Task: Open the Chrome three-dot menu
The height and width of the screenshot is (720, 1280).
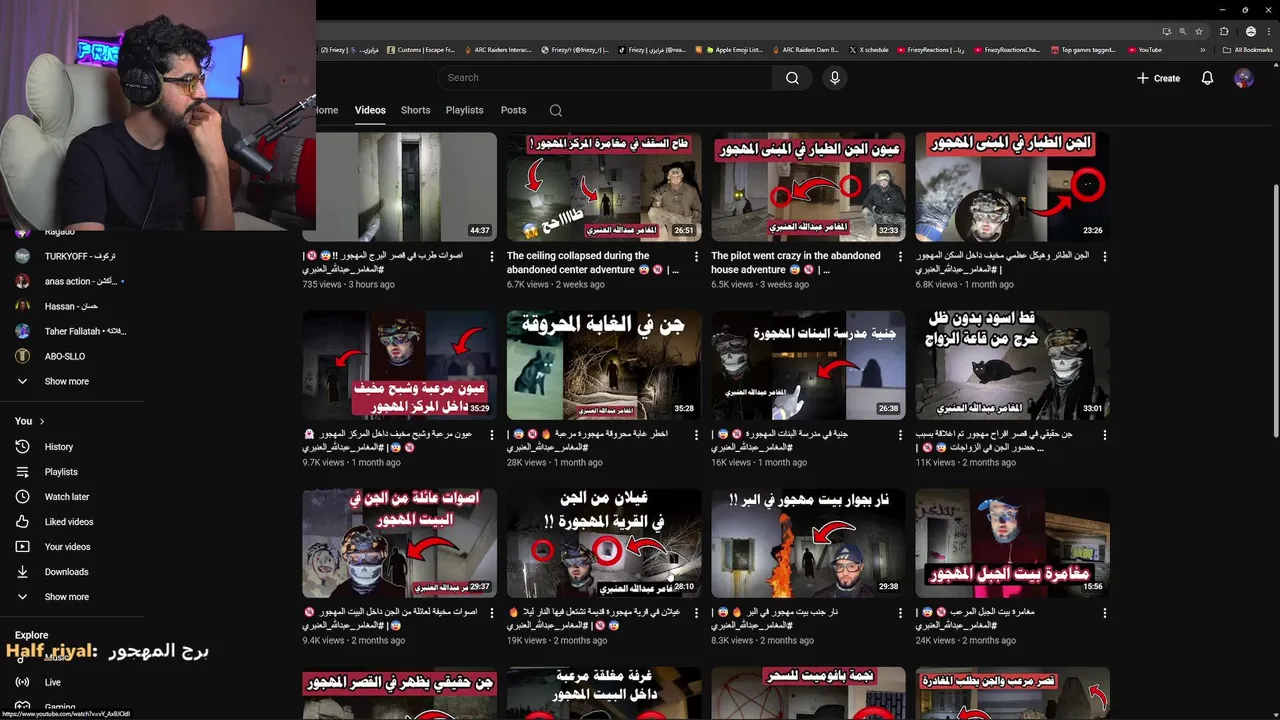Action: [x=1267, y=31]
